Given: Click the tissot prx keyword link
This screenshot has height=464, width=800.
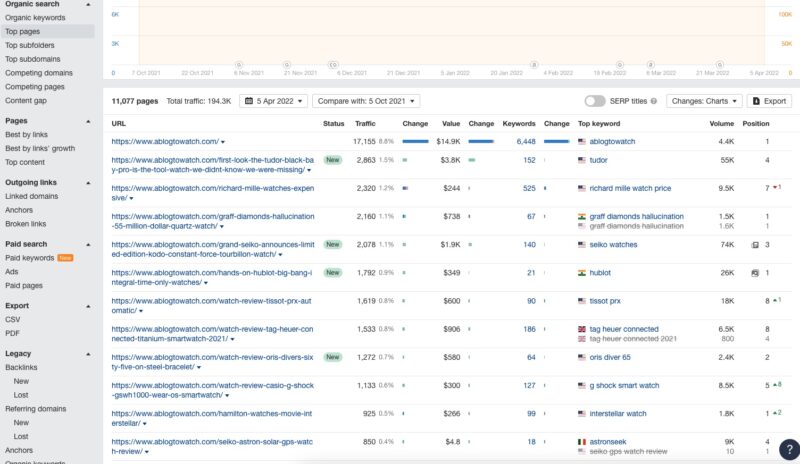Looking at the screenshot, I should click(605, 301).
